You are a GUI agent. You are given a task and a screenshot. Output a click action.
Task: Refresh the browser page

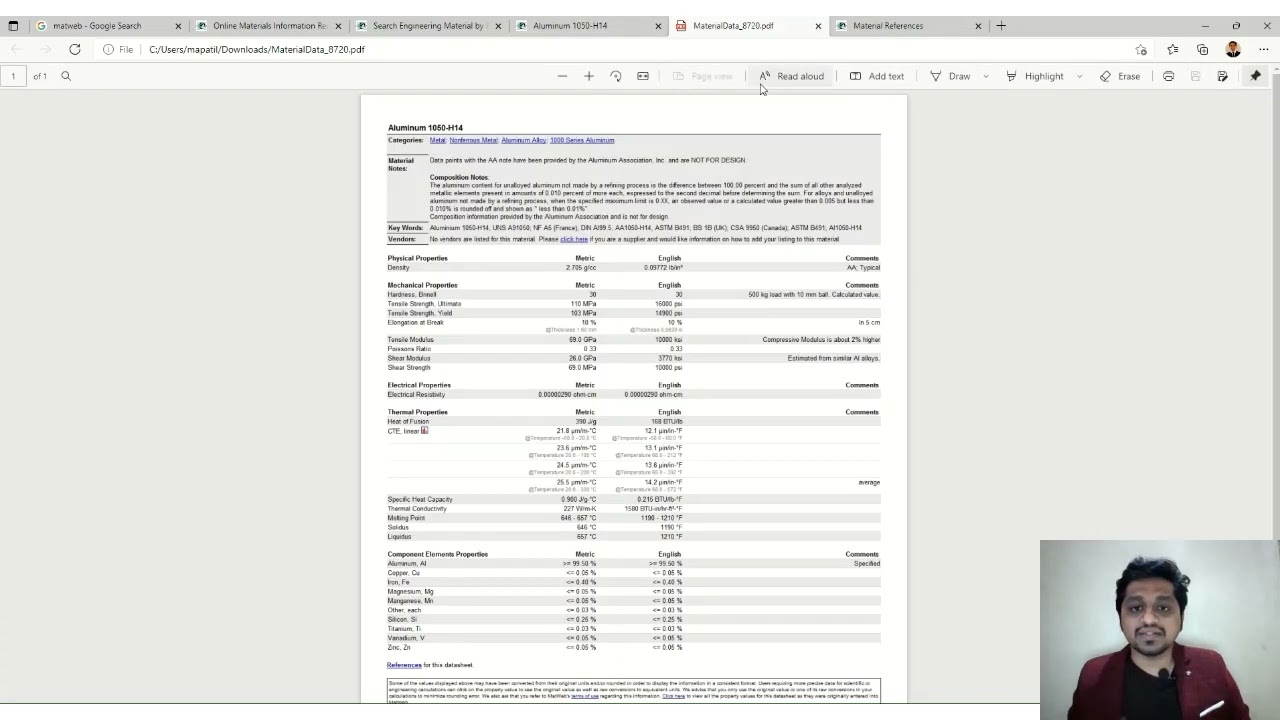coord(74,49)
